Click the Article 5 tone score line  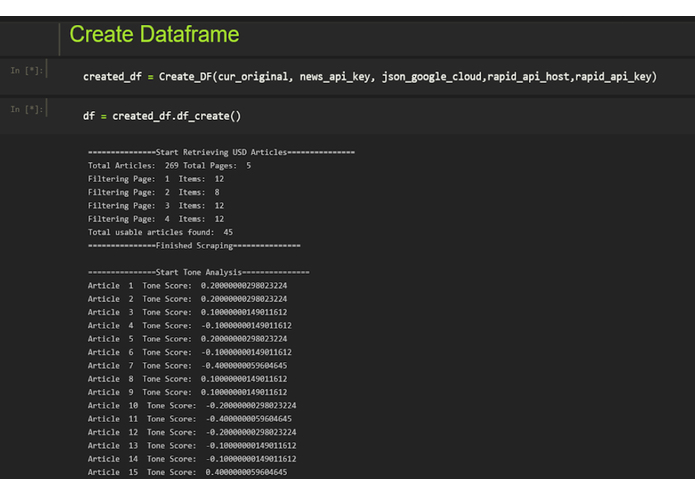(x=187, y=339)
